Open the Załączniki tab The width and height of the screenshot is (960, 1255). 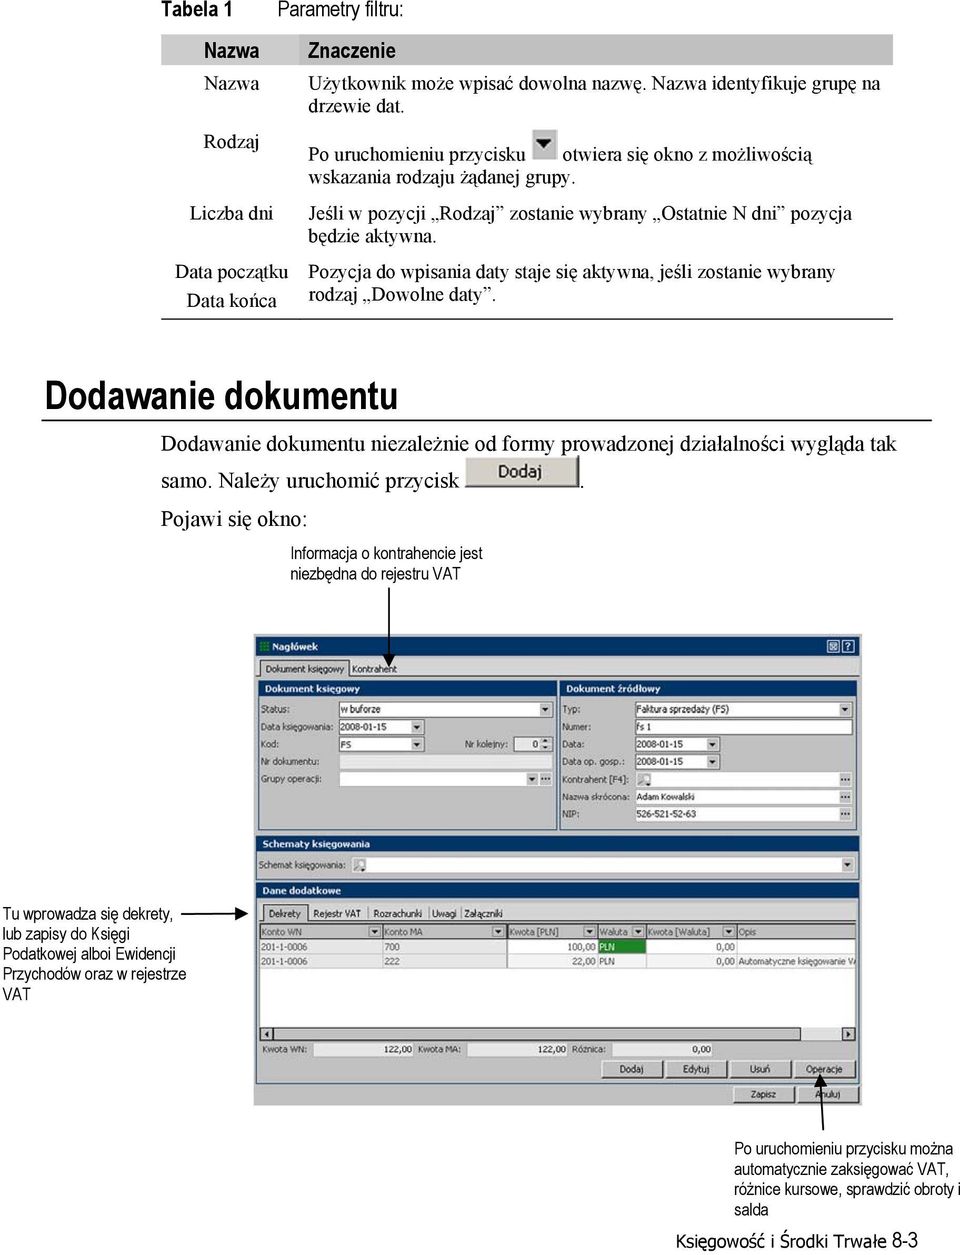pos(483,913)
